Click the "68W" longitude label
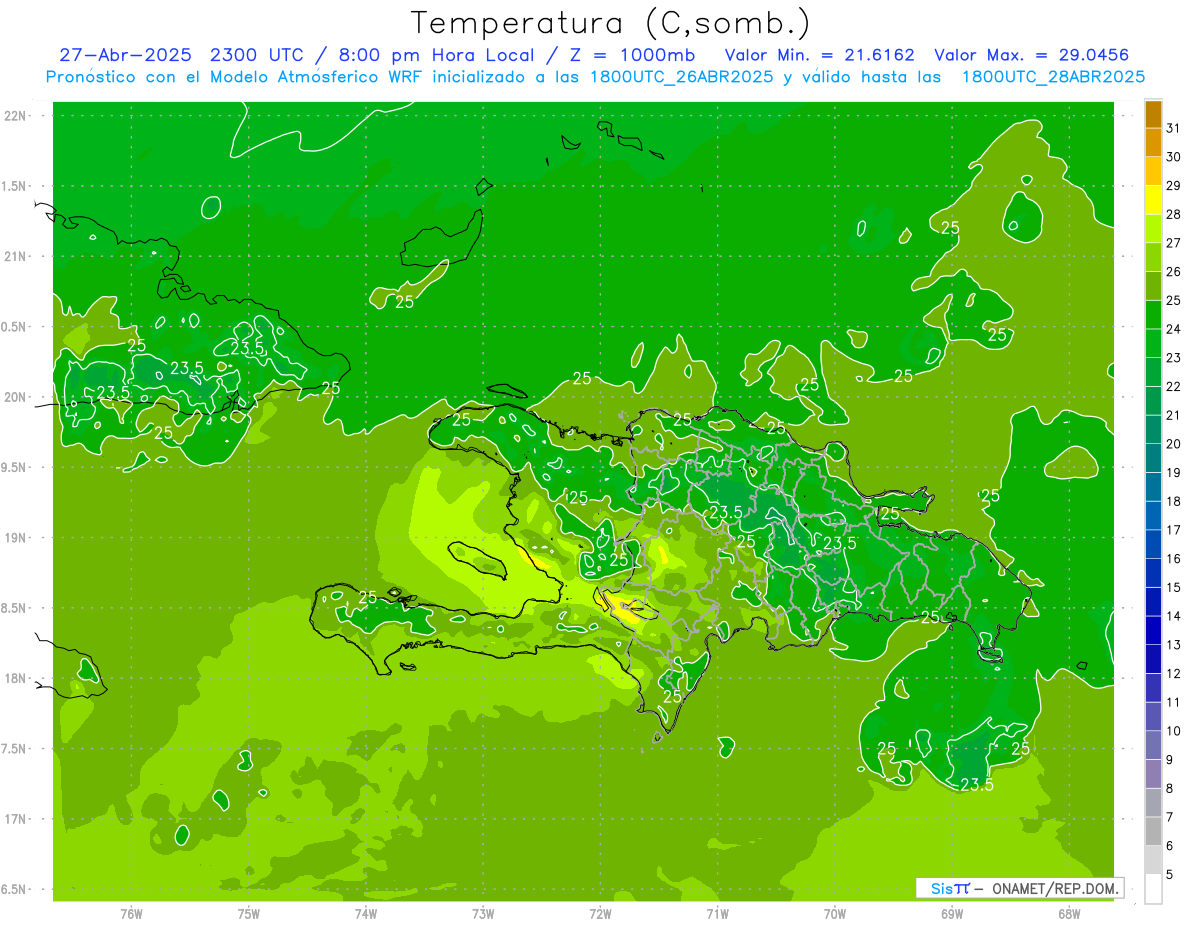1200x927 pixels. click(x=1068, y=914)
